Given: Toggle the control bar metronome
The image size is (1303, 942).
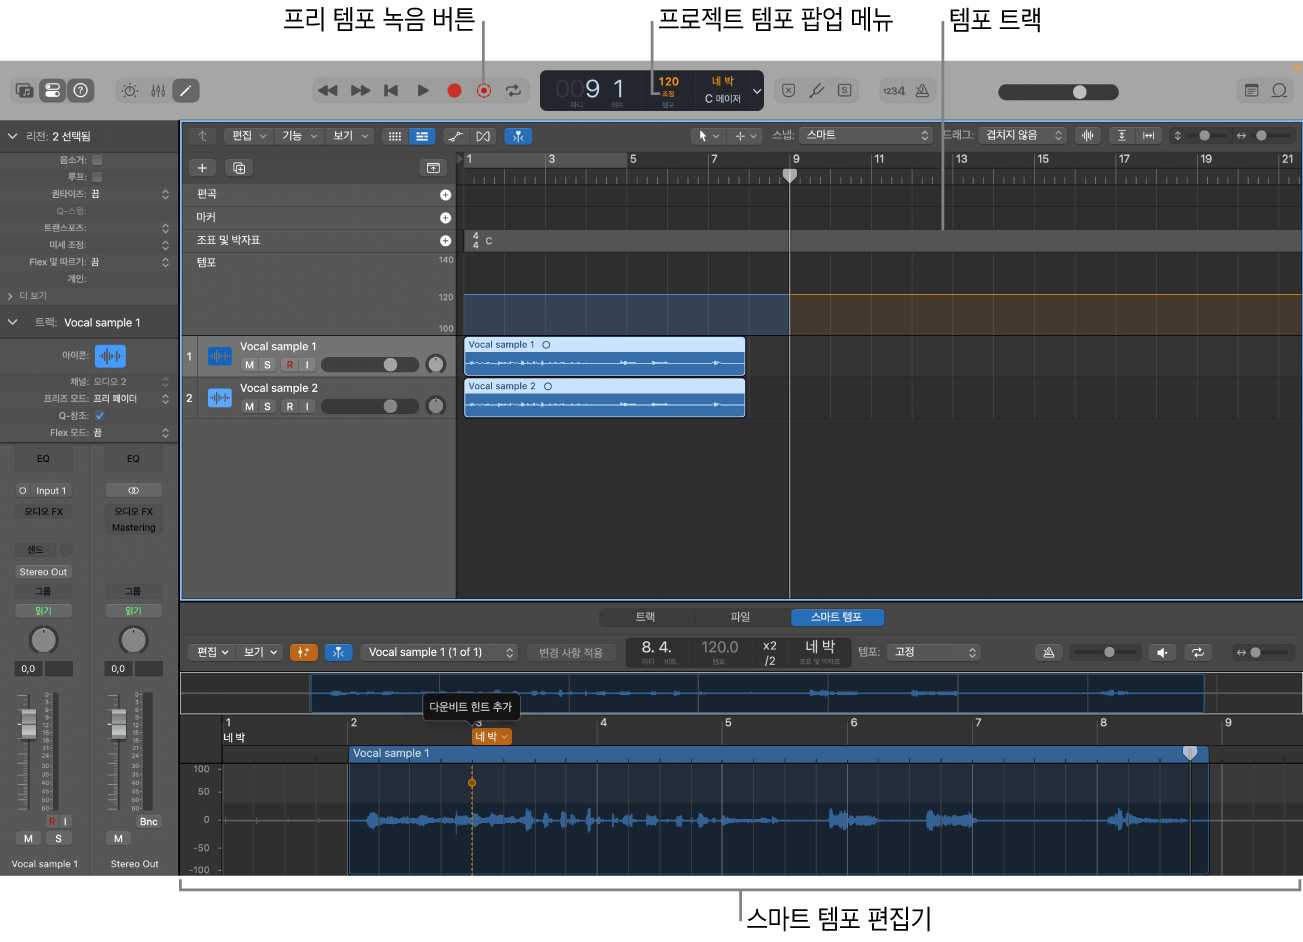Looking at the screenshot, I should pyautogui.click(x=922, y=91).
